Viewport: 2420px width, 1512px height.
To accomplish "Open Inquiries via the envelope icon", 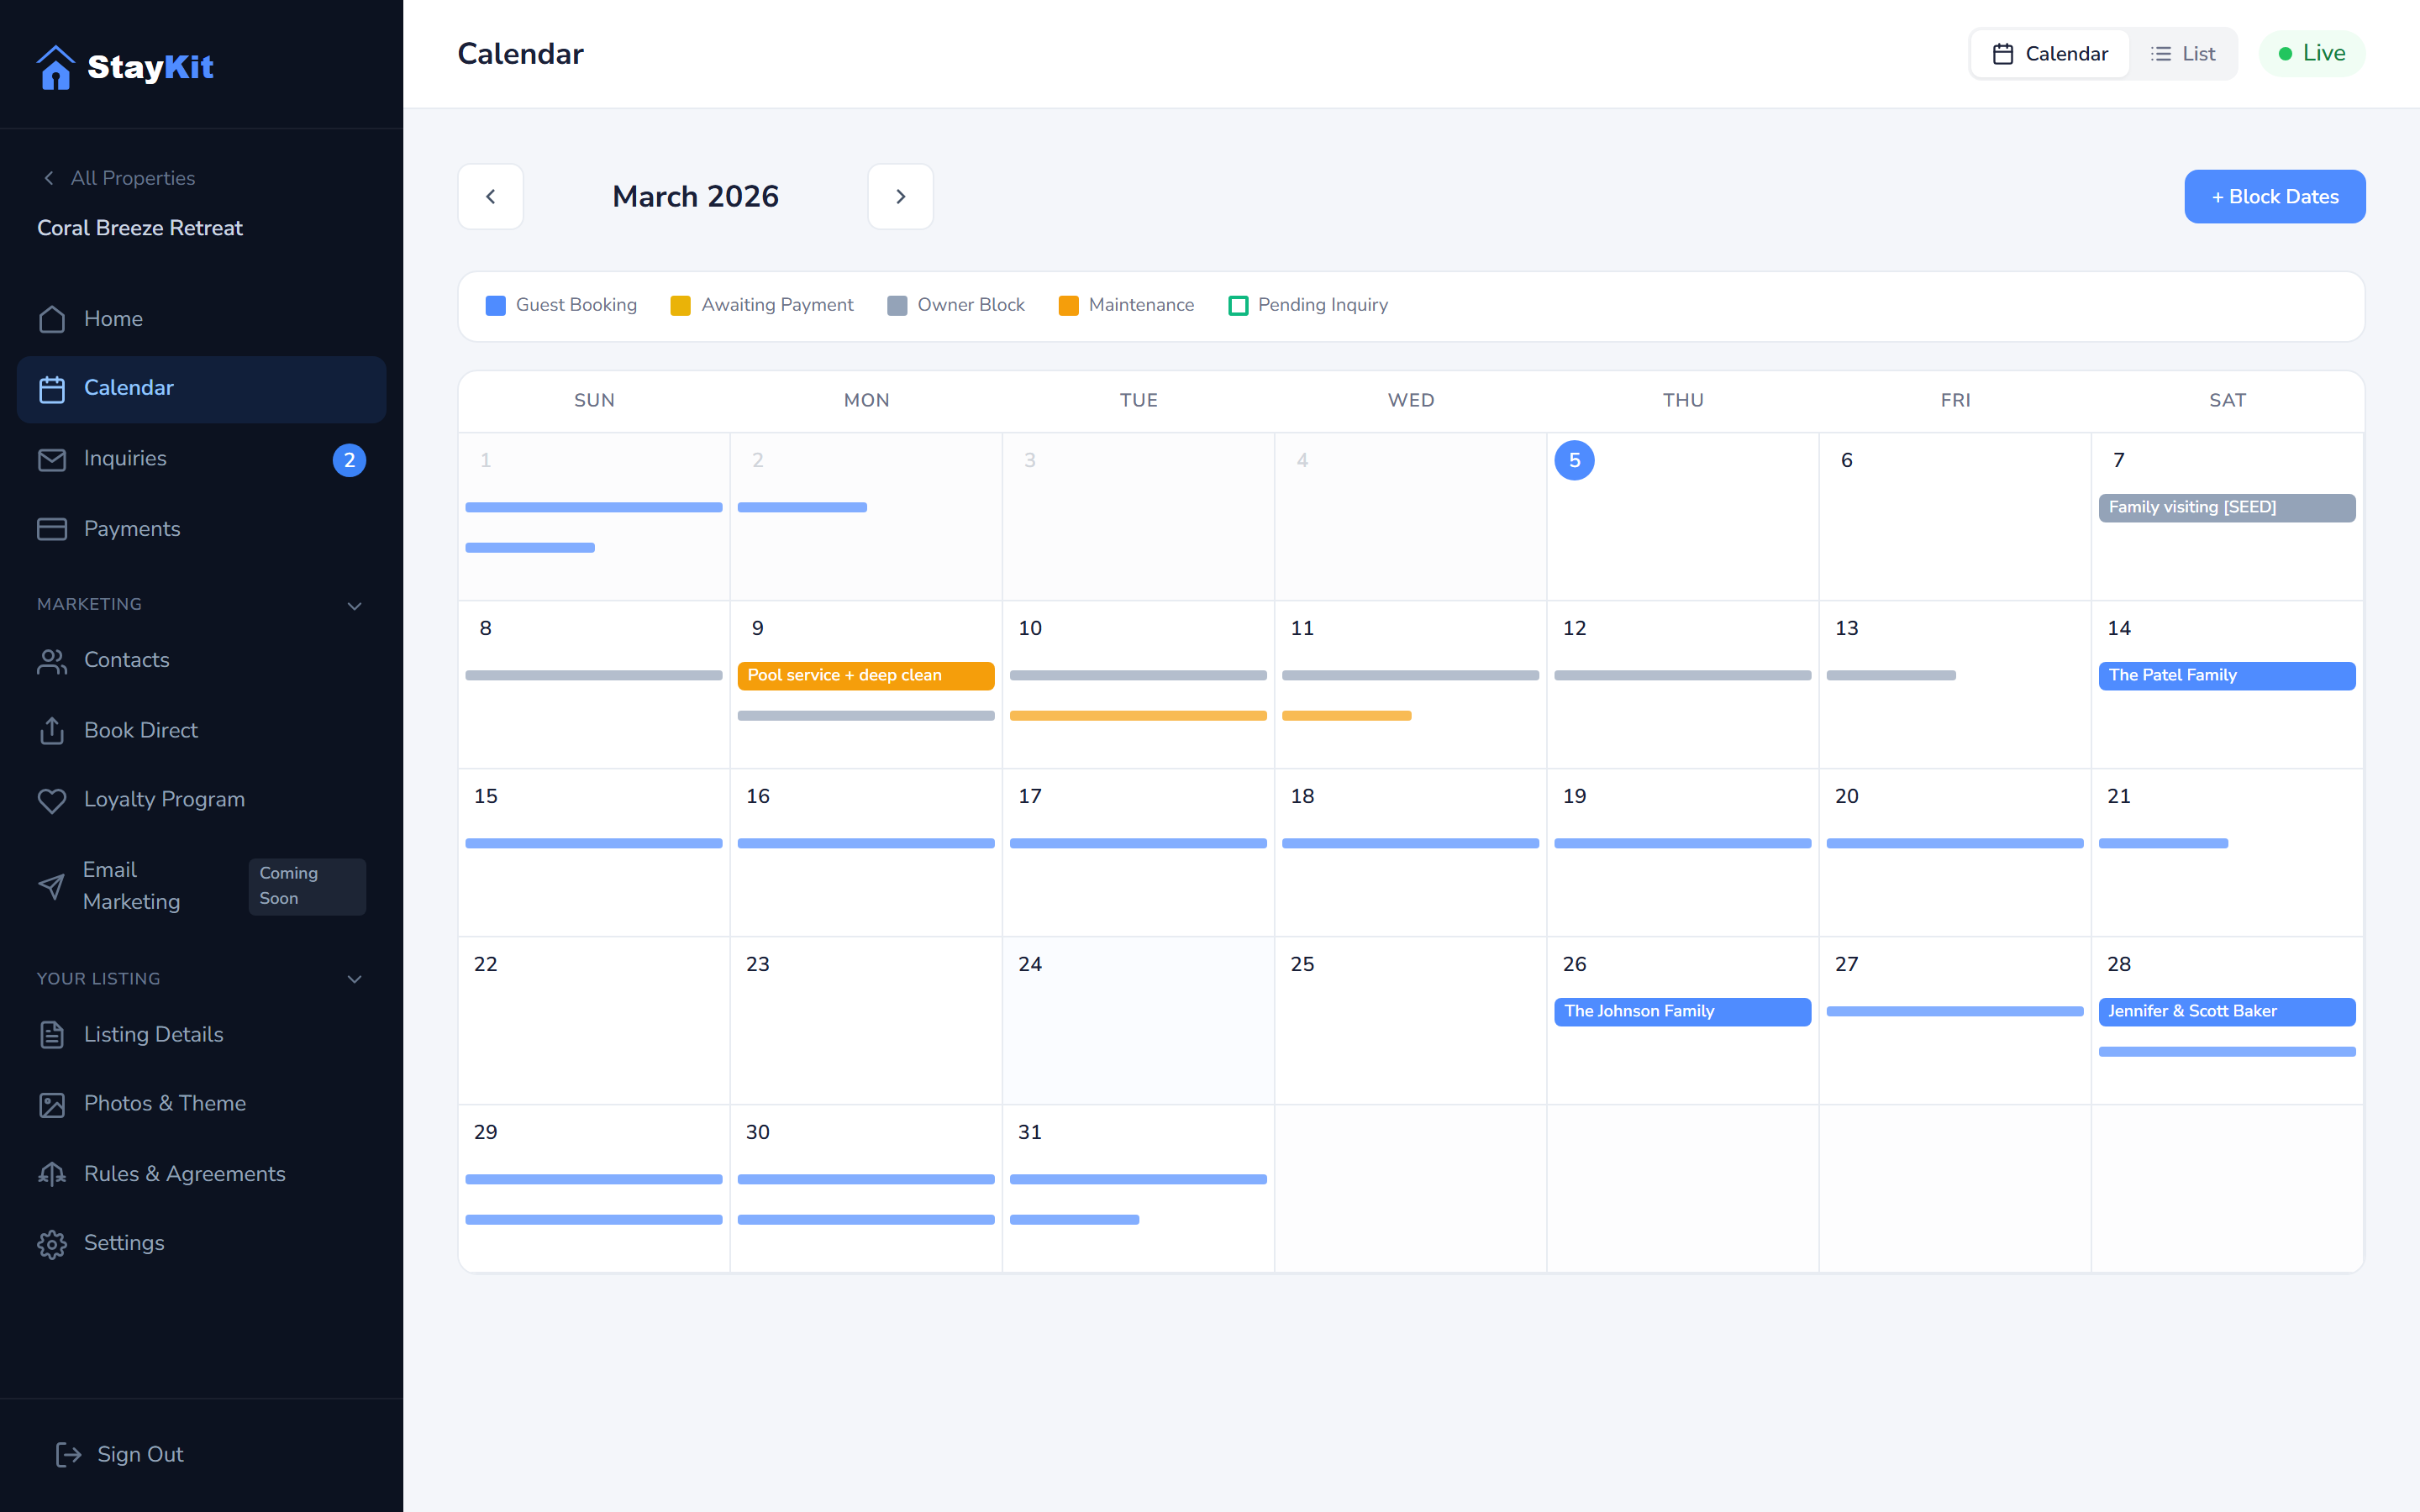I will pos(53,459).
